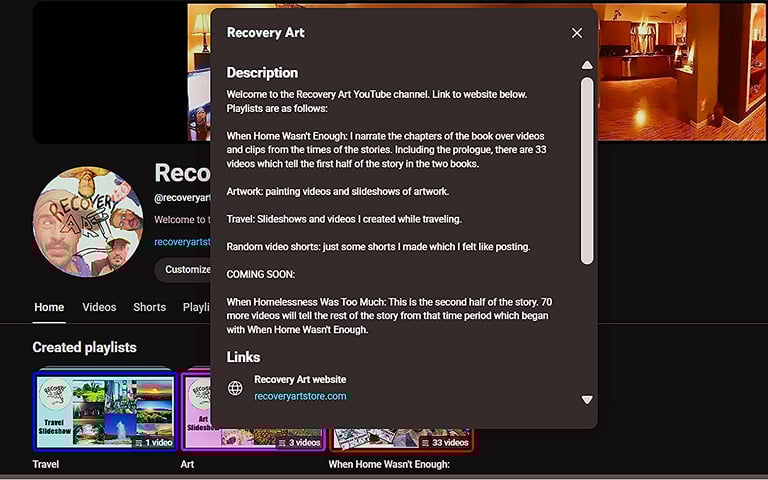Click When Home Wasn't Enough playlist title

click(389, 464)
